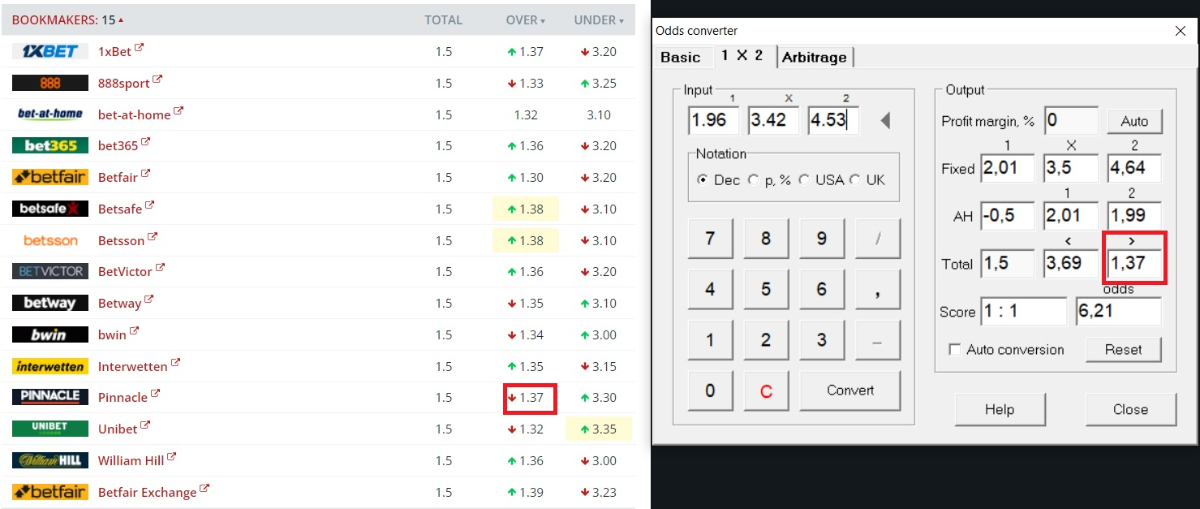Click the Betsafe logo

pos(50,209)
